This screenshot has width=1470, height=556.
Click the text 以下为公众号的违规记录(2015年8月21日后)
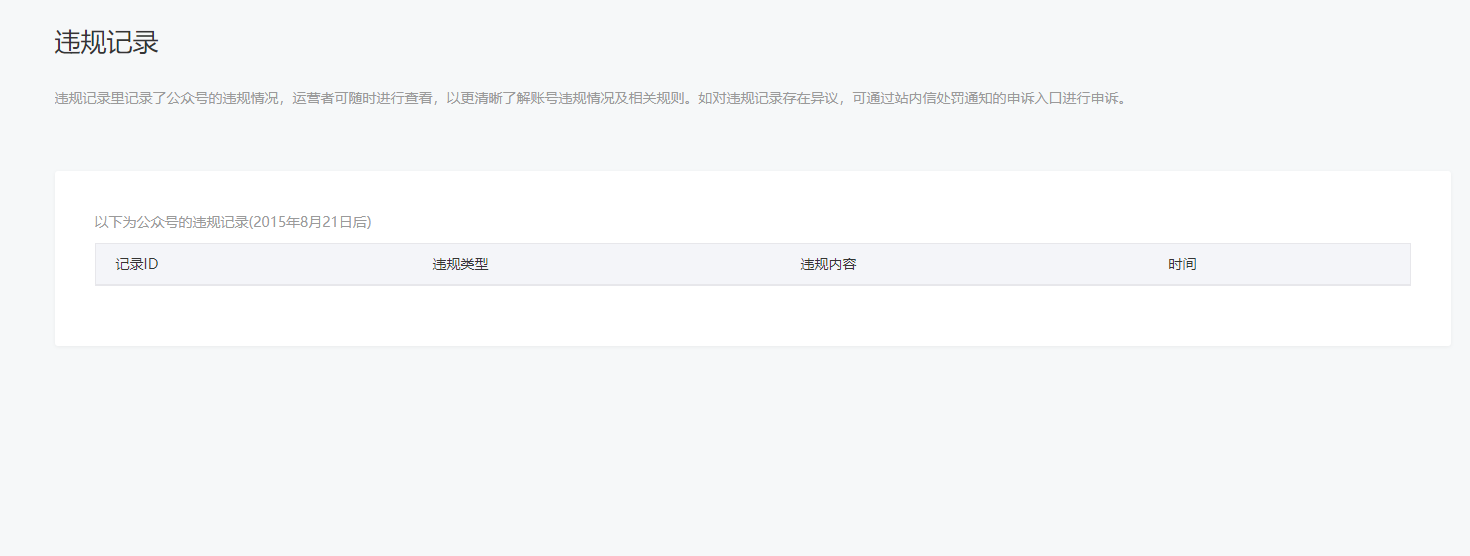pyautogui.click(x=233, y=222)
